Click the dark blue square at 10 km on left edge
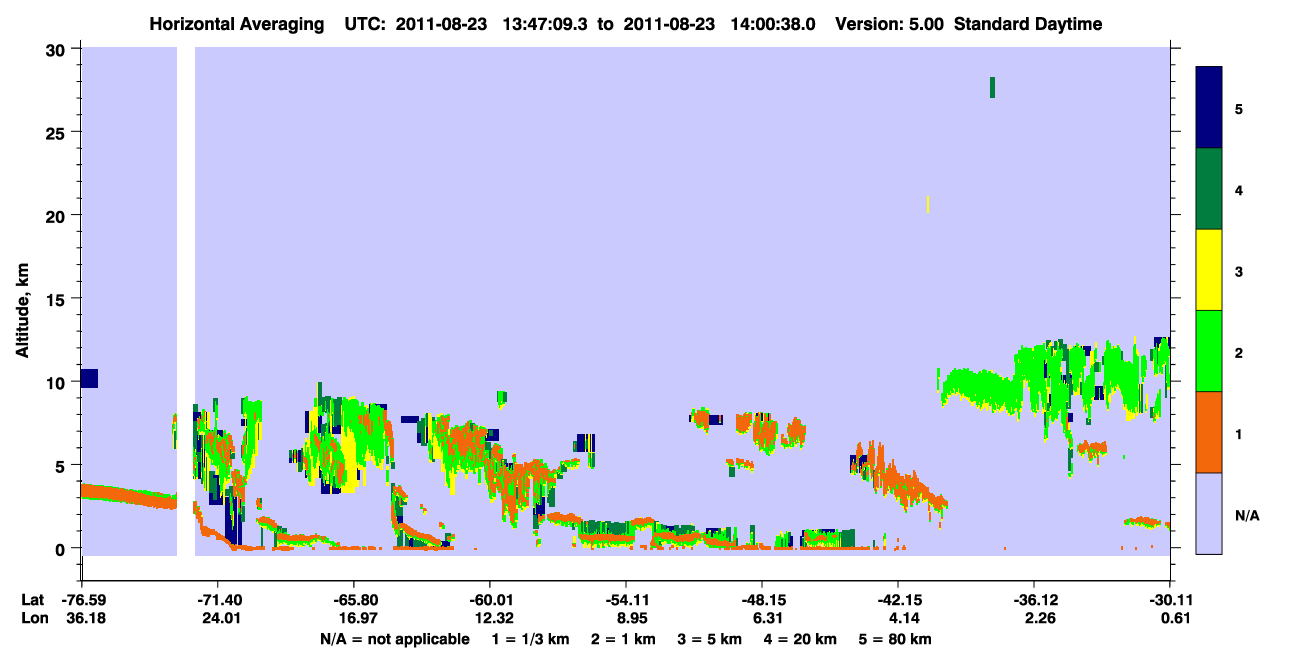This screenshot has height=667, width=1300. (89, 378)
